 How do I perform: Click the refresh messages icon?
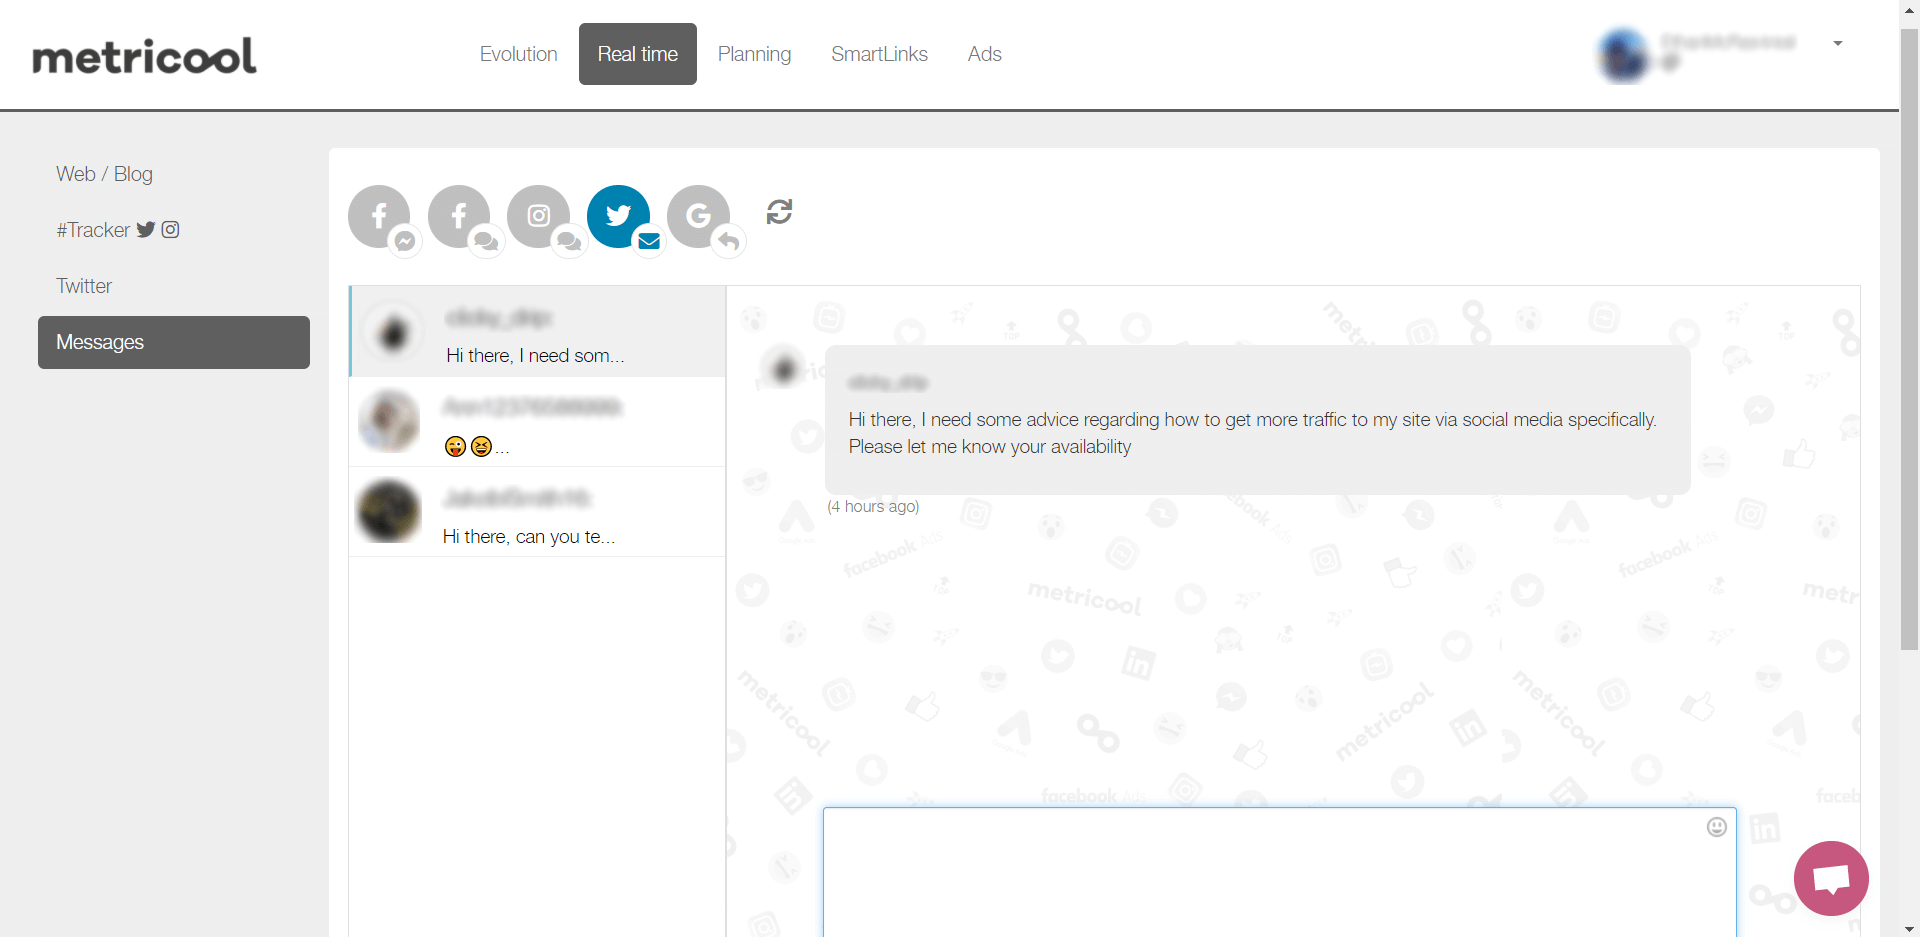pos(779,212)
